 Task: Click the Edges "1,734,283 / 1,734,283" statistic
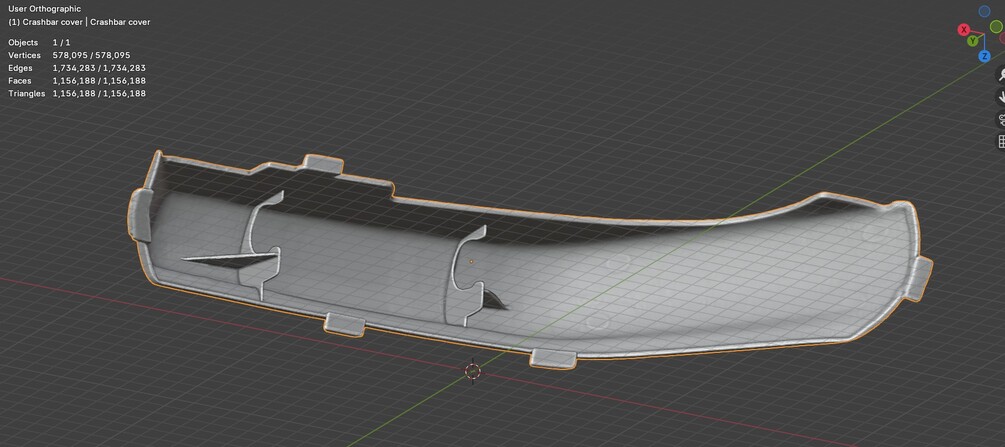[x=99, y=68]
